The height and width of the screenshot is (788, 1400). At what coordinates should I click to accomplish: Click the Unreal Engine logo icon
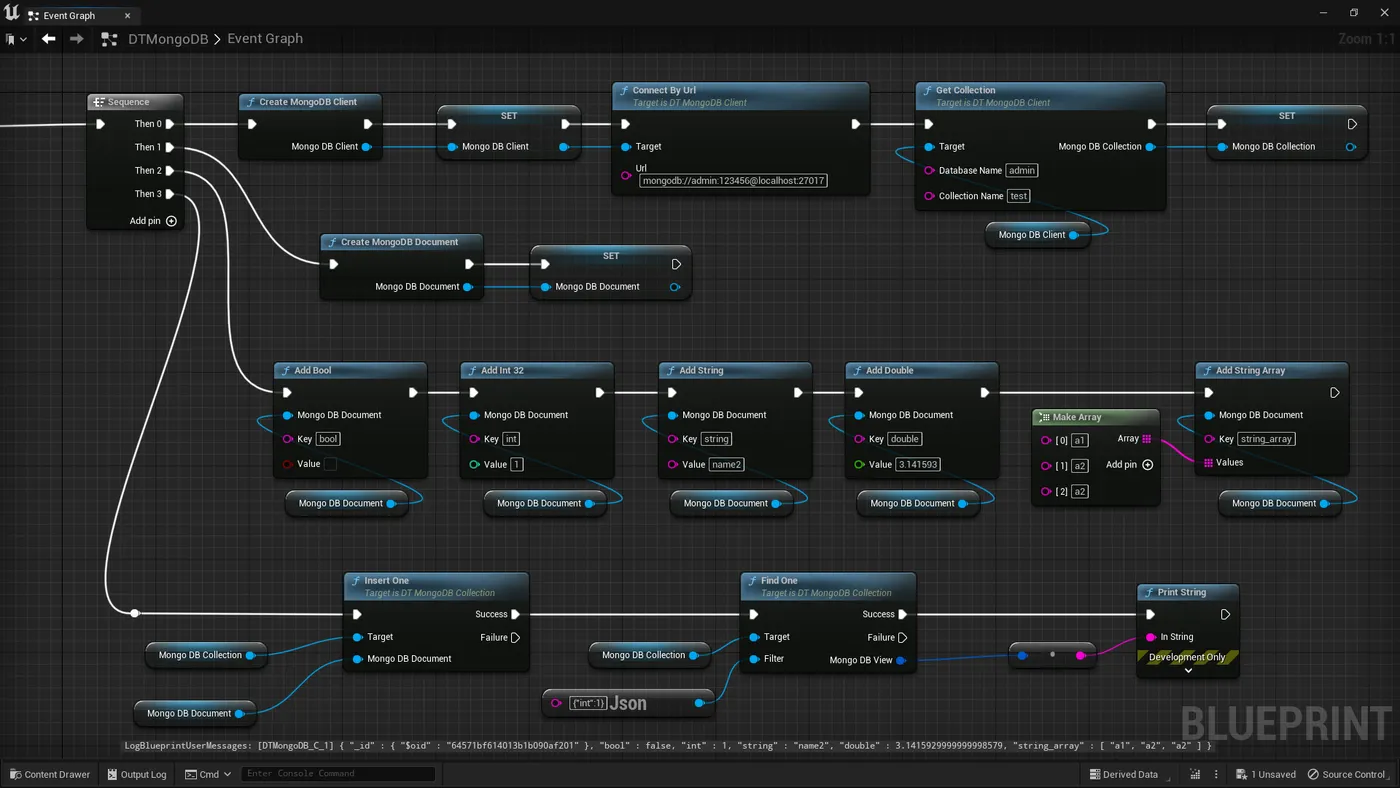click(11, 13)
